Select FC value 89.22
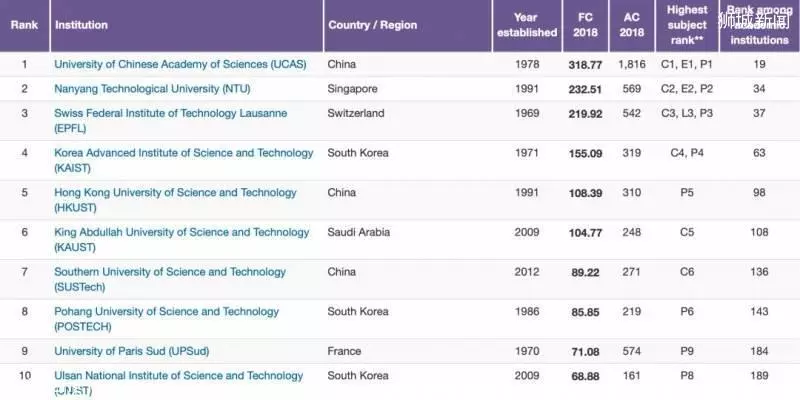This screenshot has height=400, width=800. tap(585, 272)
